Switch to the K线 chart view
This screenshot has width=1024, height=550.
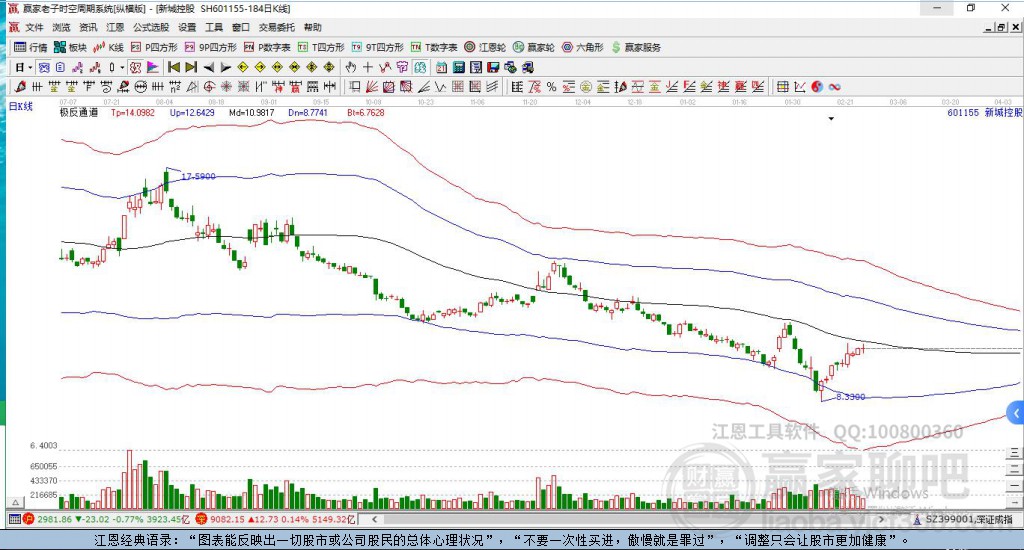click(108, 47)
